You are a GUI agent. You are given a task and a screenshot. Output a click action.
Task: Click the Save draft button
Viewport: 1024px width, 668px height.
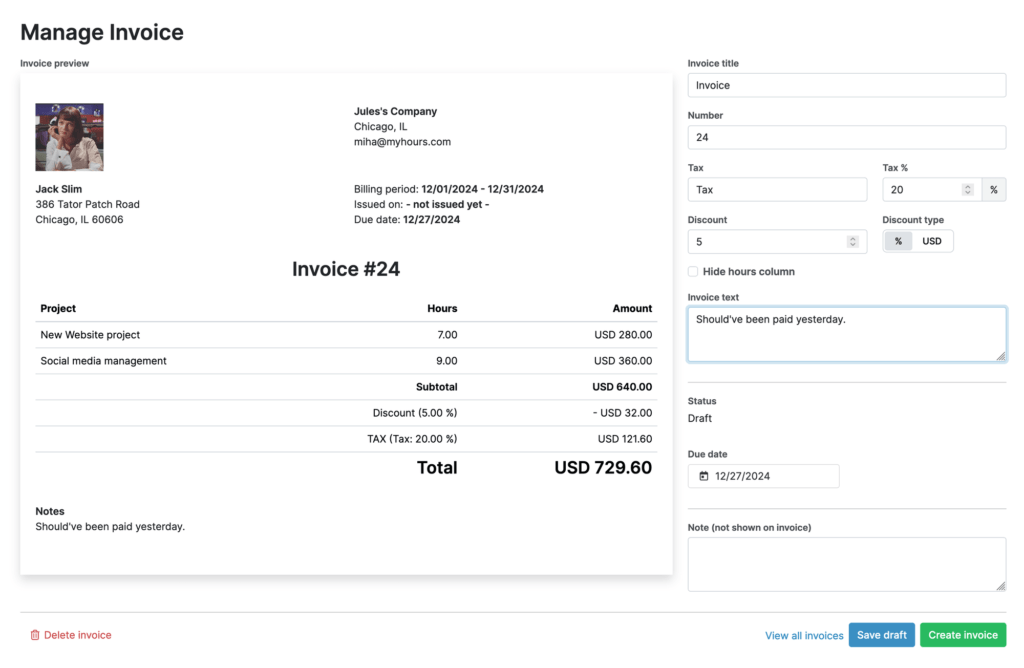[881, 635]
